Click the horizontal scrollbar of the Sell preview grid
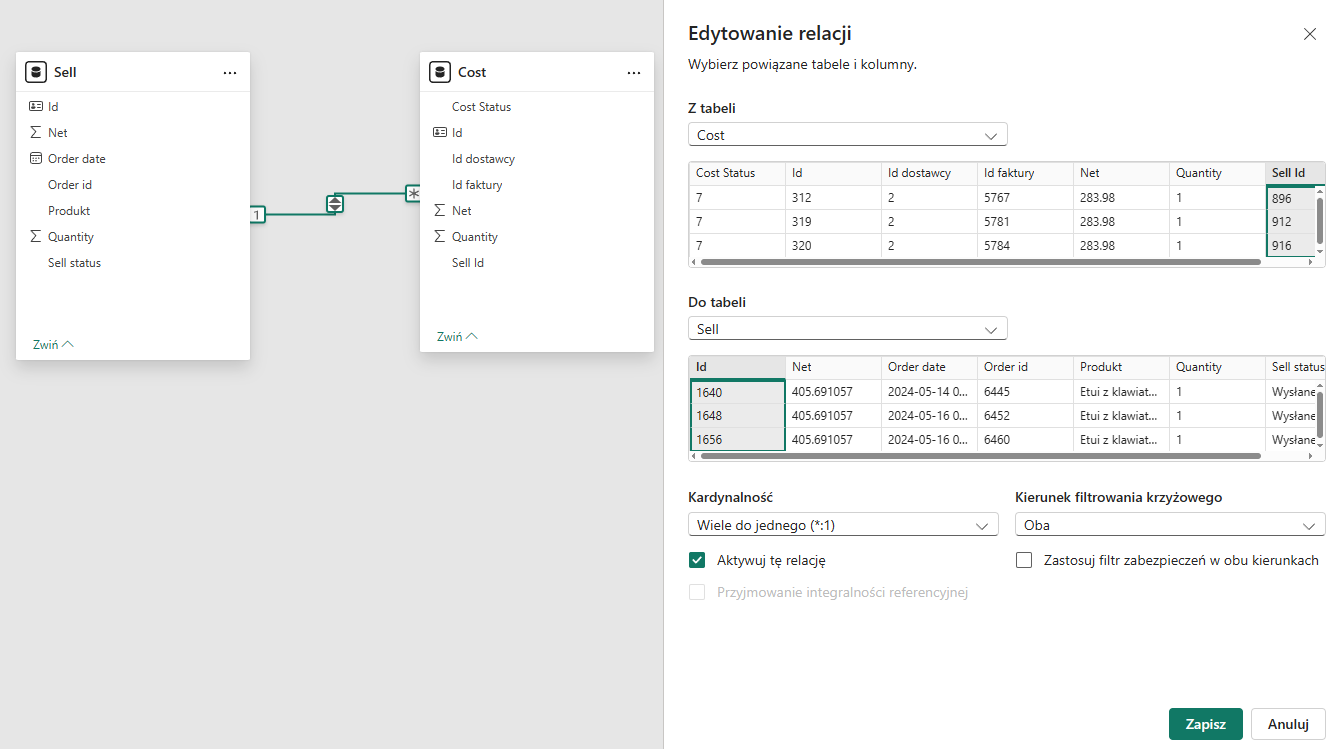The width and height of the screenshot is (1341, 749). (981, 456)
